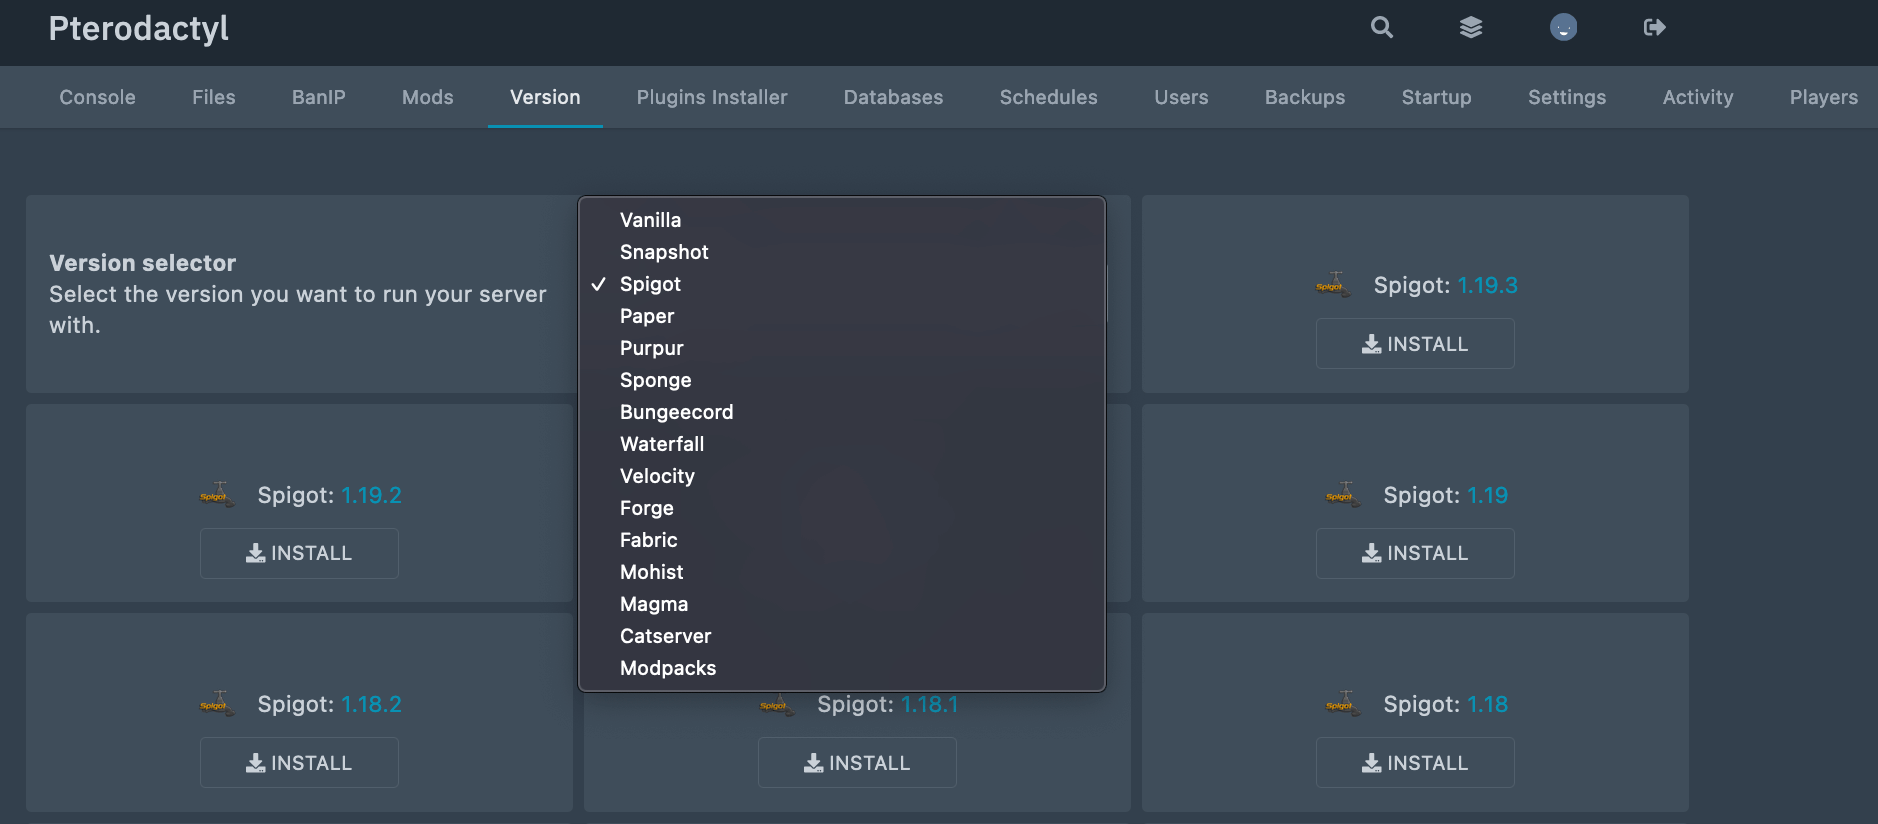Select Velocity in the dropdown menu
Viewport: 1878px width, 824px height.
point(657,476)
